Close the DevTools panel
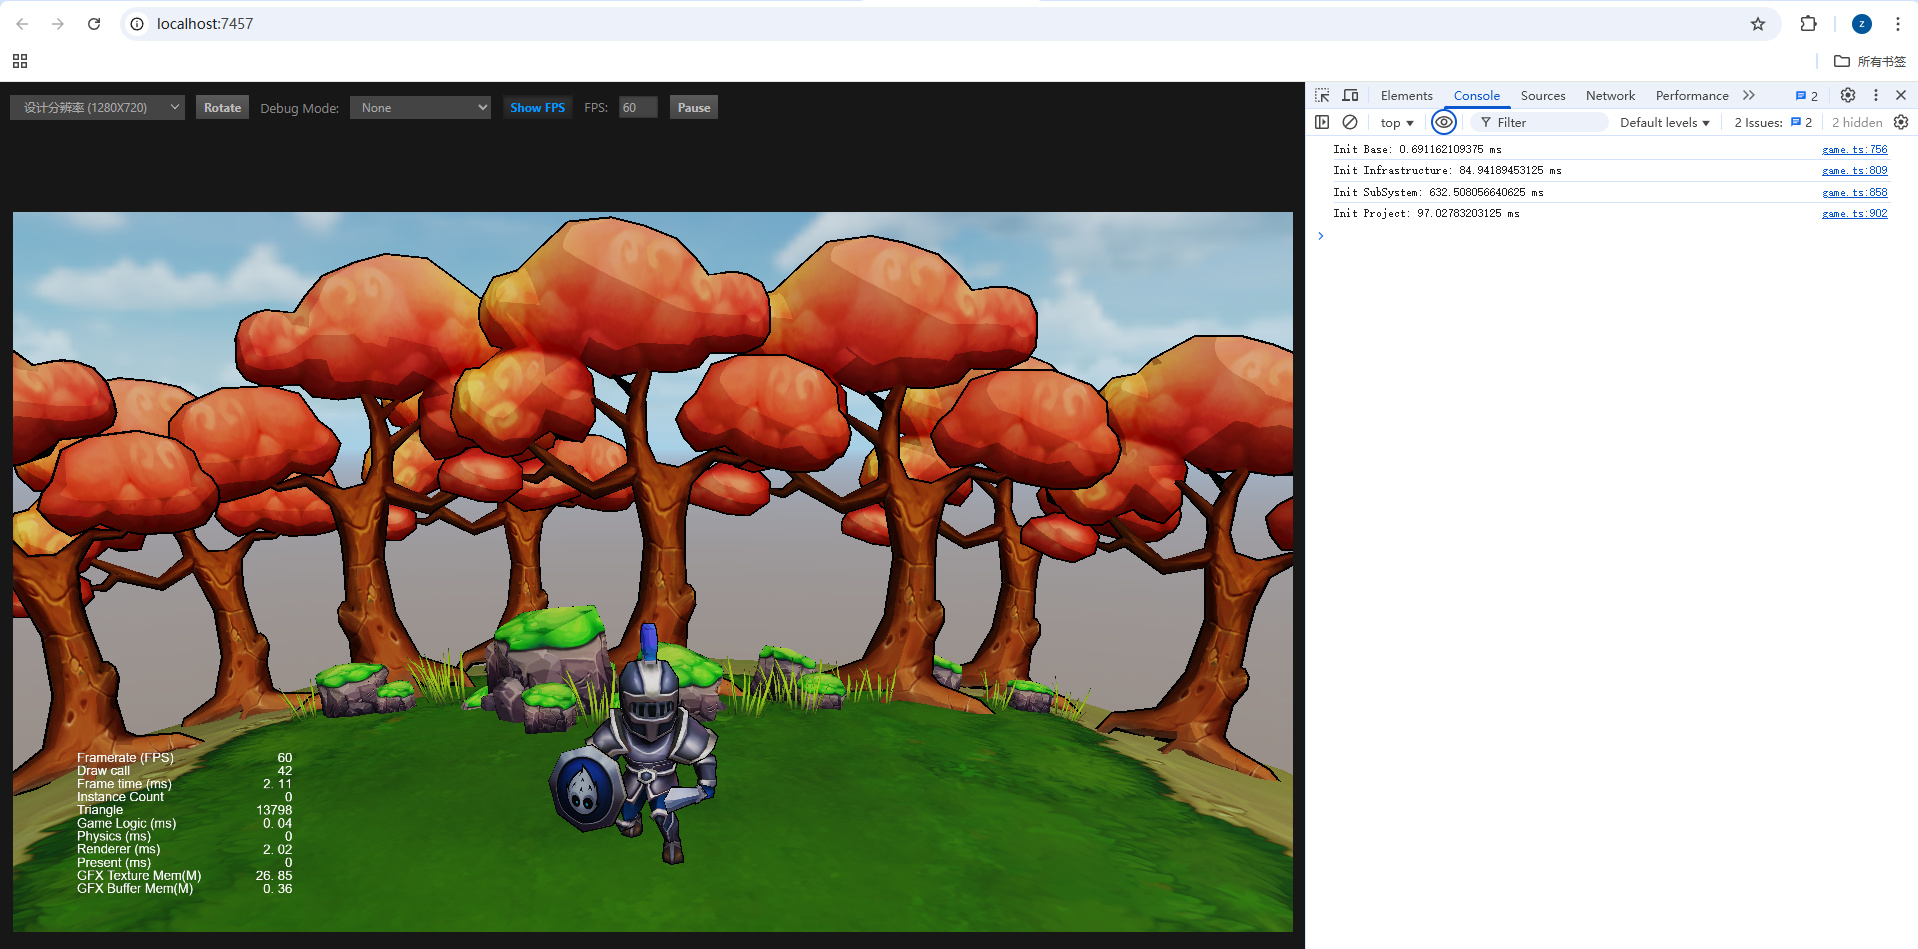Viewport: 1918px width, 949px height. [1901, 95]
